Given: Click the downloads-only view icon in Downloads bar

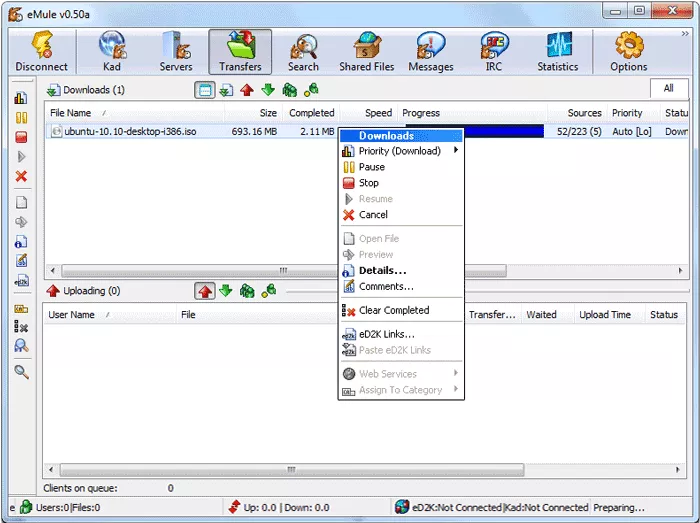Looking at the screenshot, I should click(x=226, y=90).
